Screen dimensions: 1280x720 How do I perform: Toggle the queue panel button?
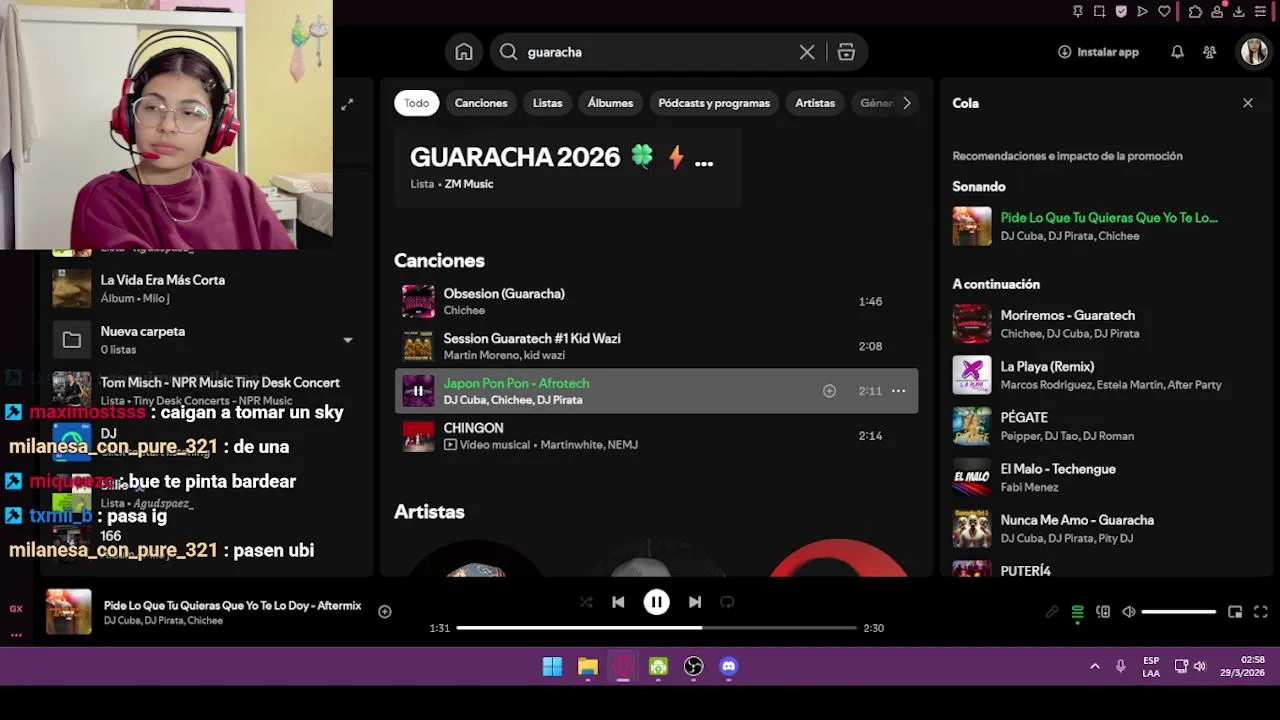[x=1077, y=612]
